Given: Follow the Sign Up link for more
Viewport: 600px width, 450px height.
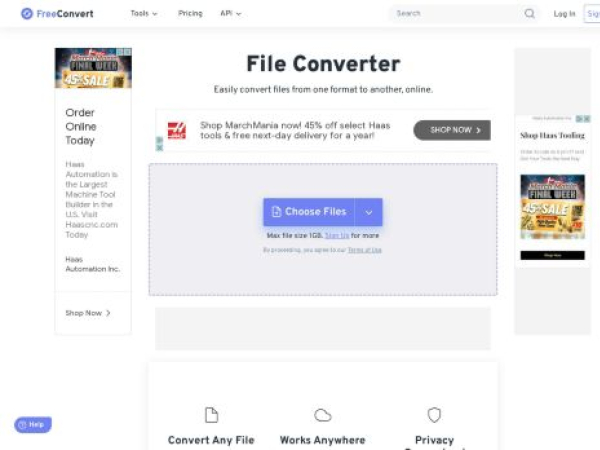Looking at the screenshot, I should tap(337, 236).
